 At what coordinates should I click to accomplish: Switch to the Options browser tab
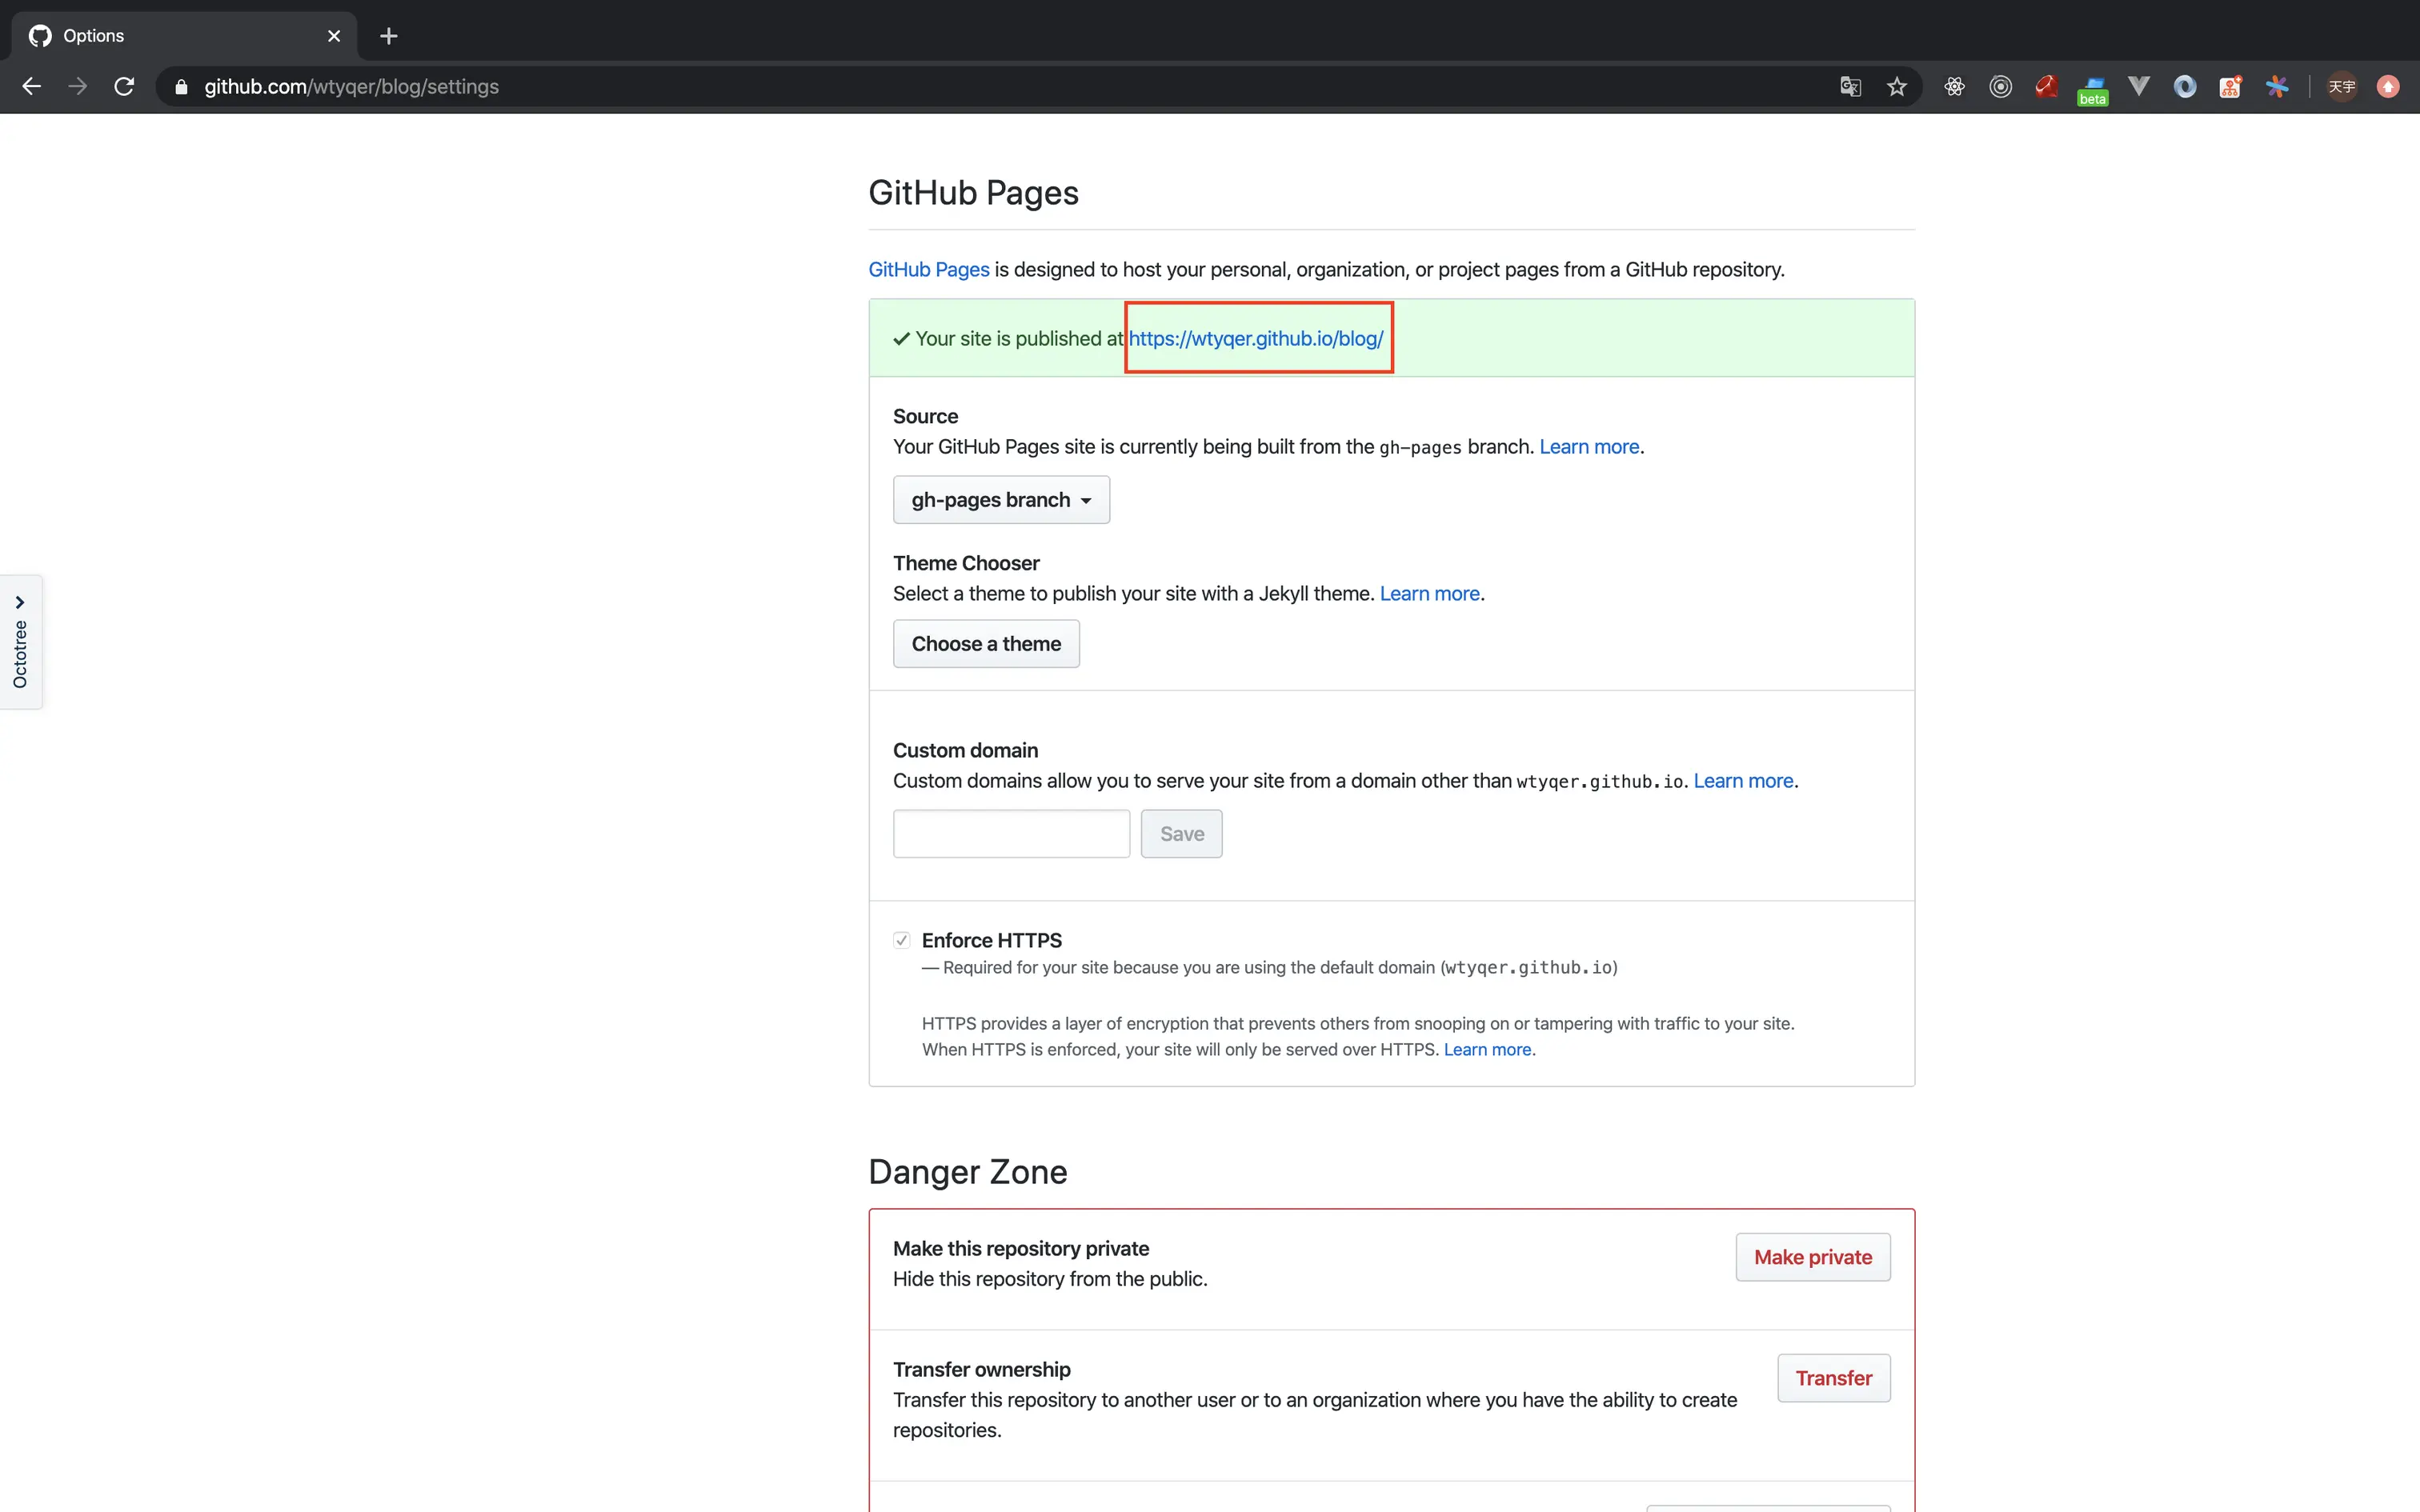coord(180,36)
